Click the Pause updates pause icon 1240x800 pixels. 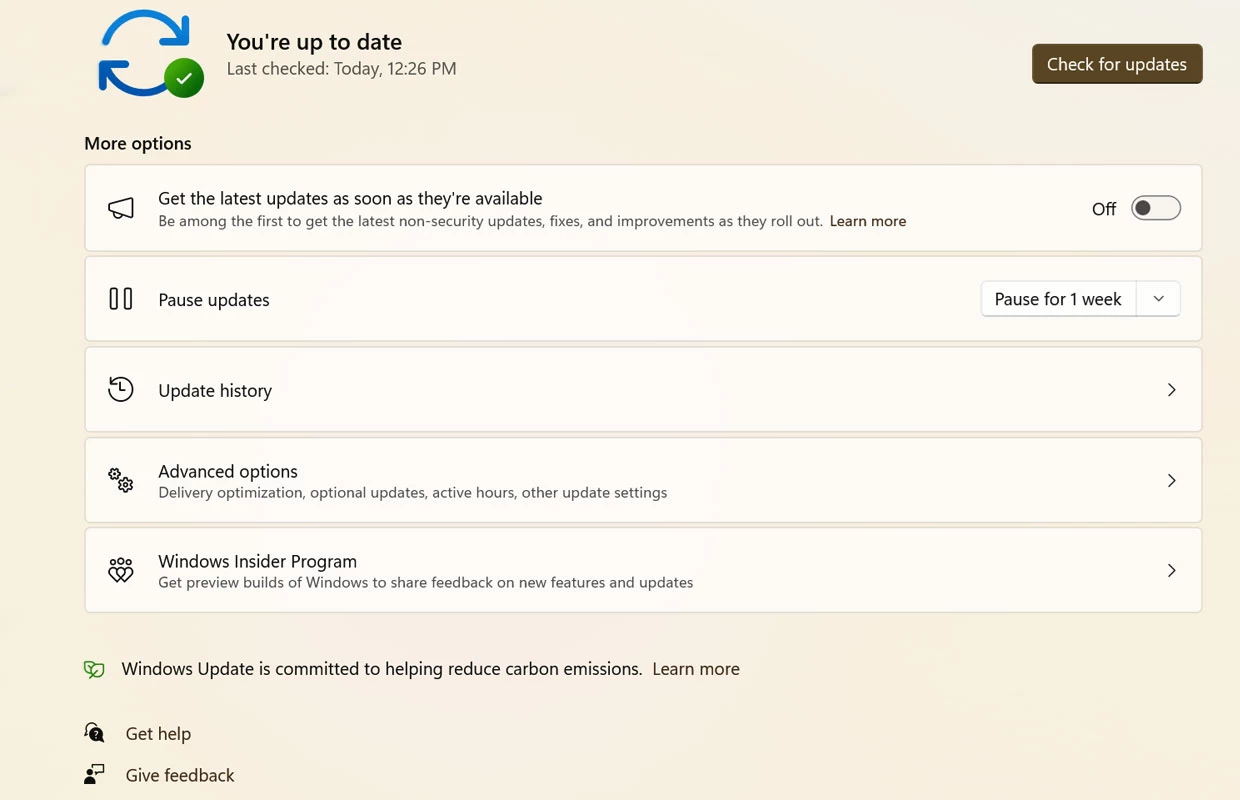(121, 299)
